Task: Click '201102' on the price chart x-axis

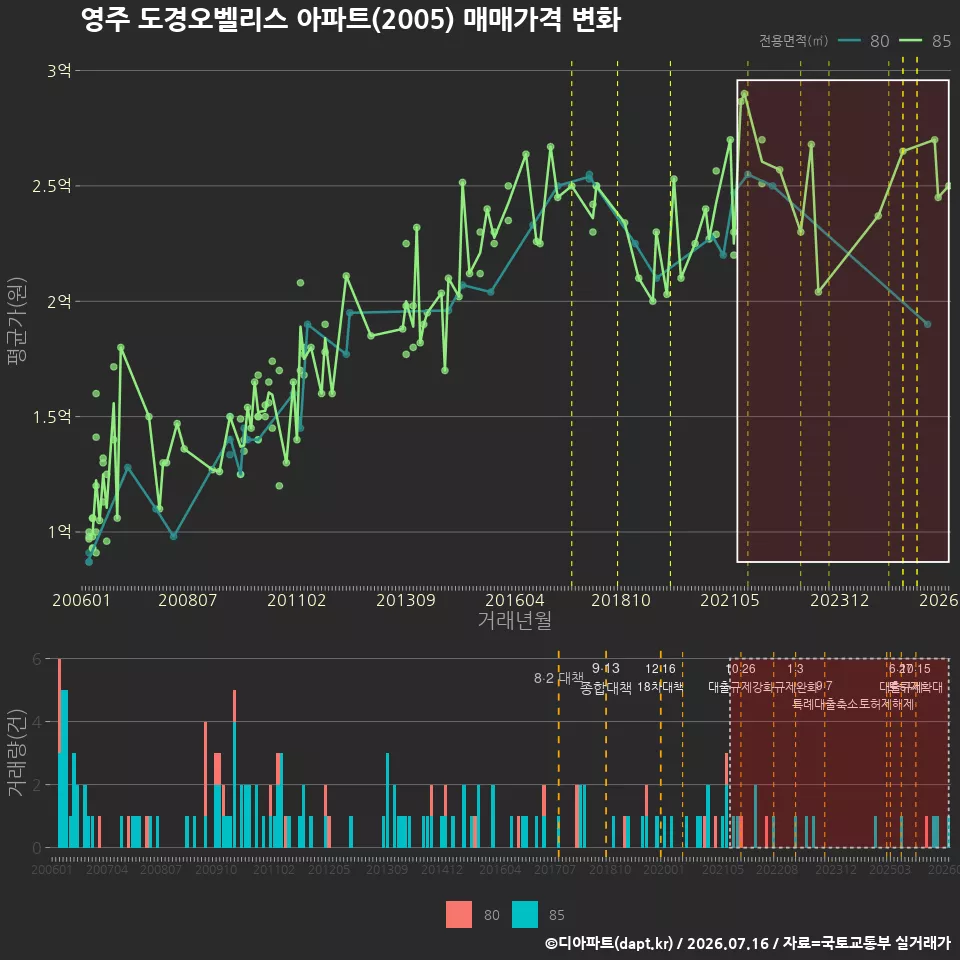Action: [297, 600]
